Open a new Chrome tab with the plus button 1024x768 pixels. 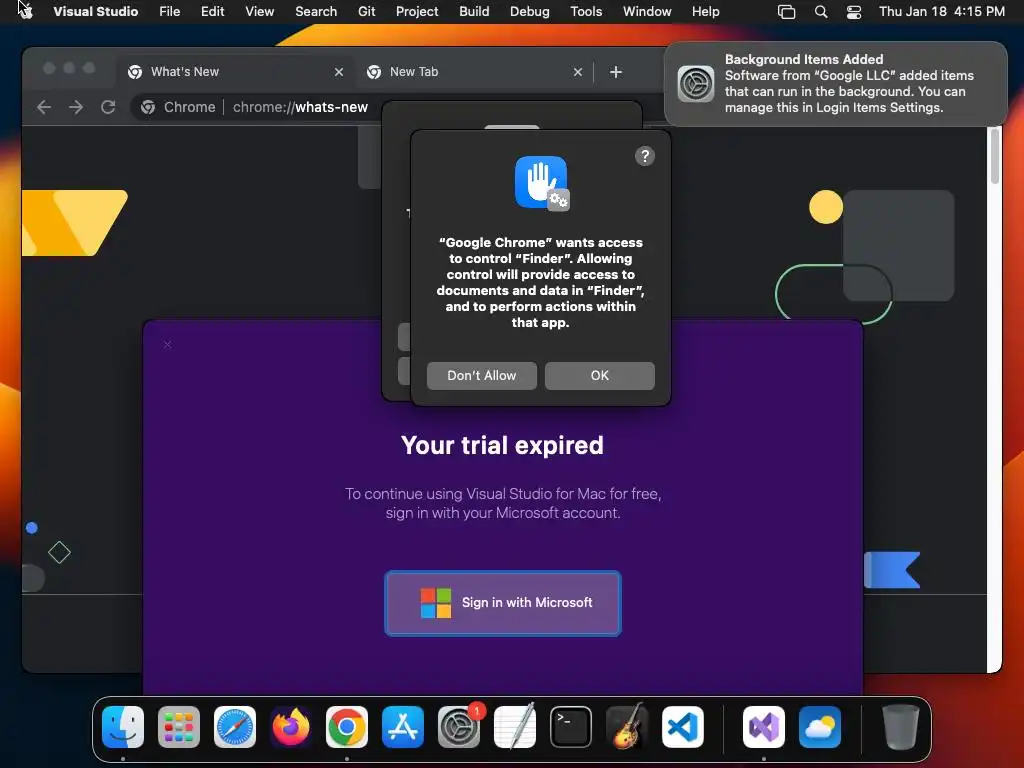point(616,72)
